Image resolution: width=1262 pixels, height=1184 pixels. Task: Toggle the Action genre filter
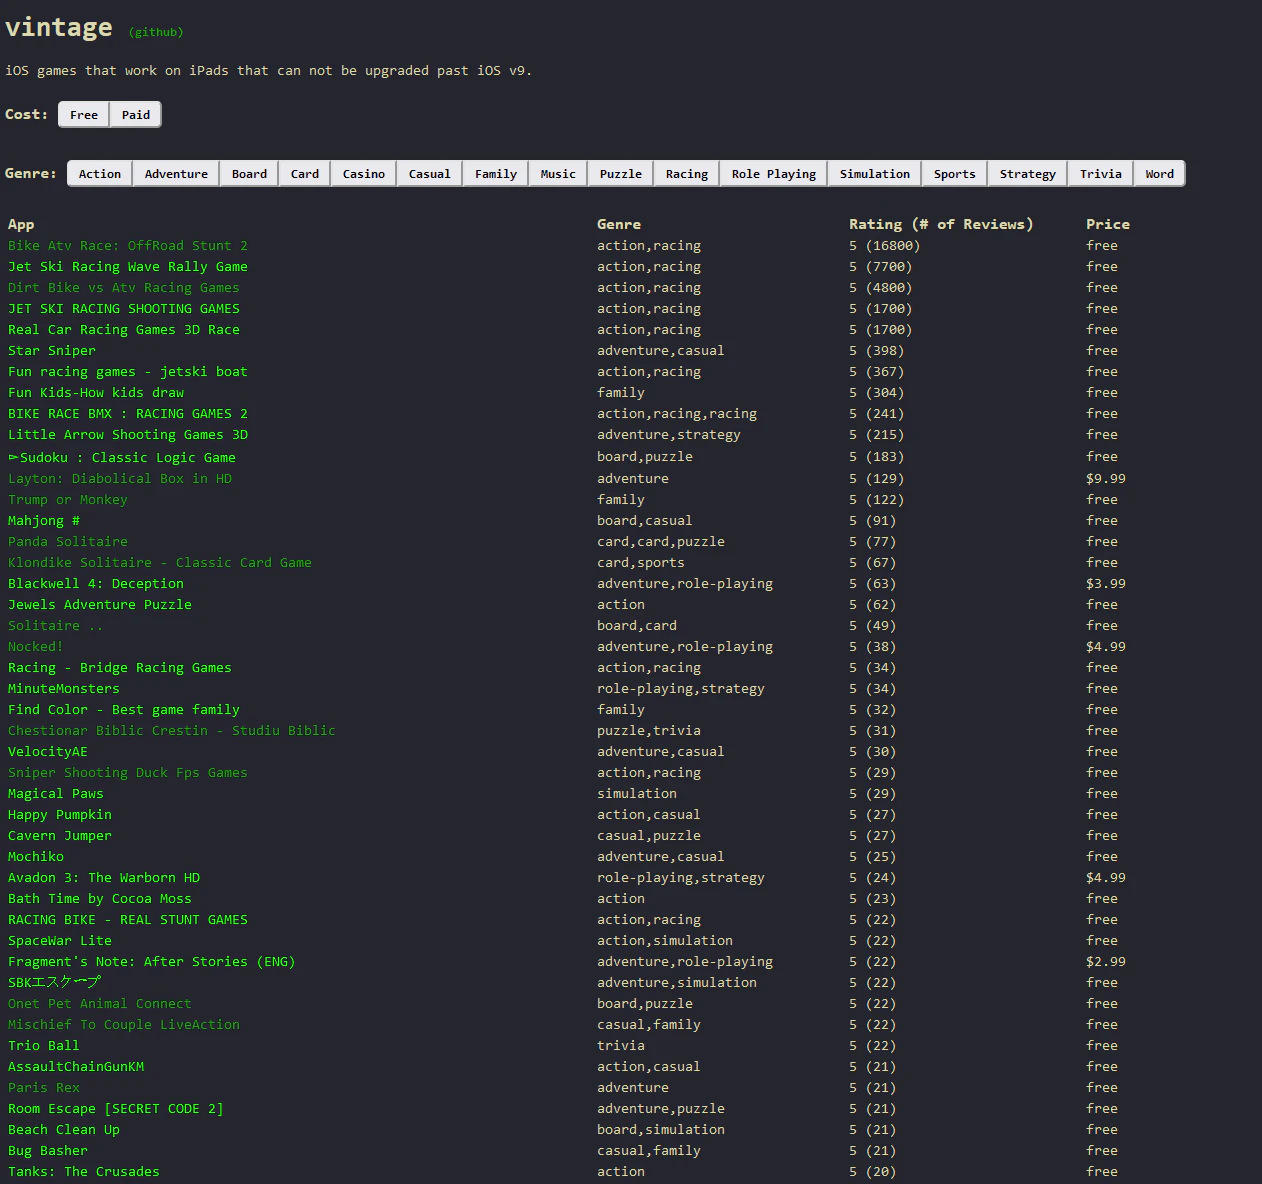point(100,174)
